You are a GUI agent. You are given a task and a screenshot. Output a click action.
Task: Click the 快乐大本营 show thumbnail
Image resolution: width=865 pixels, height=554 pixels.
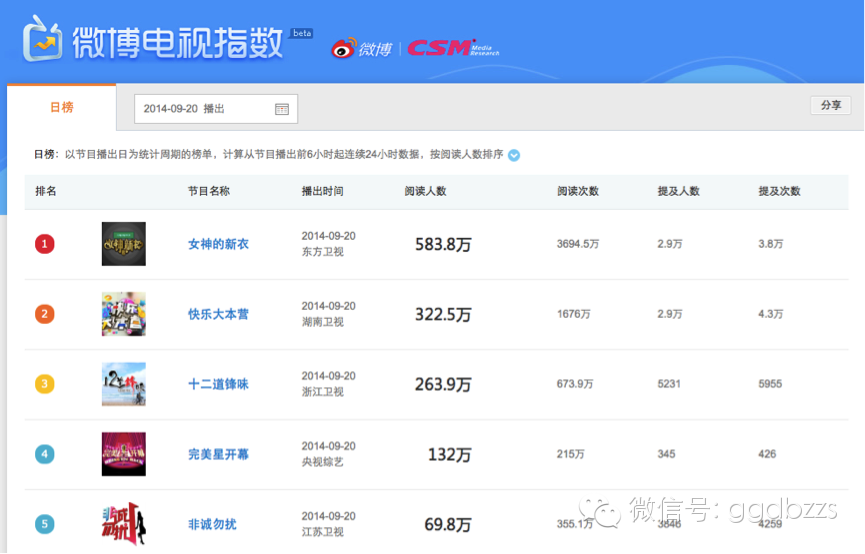[123, 314]
